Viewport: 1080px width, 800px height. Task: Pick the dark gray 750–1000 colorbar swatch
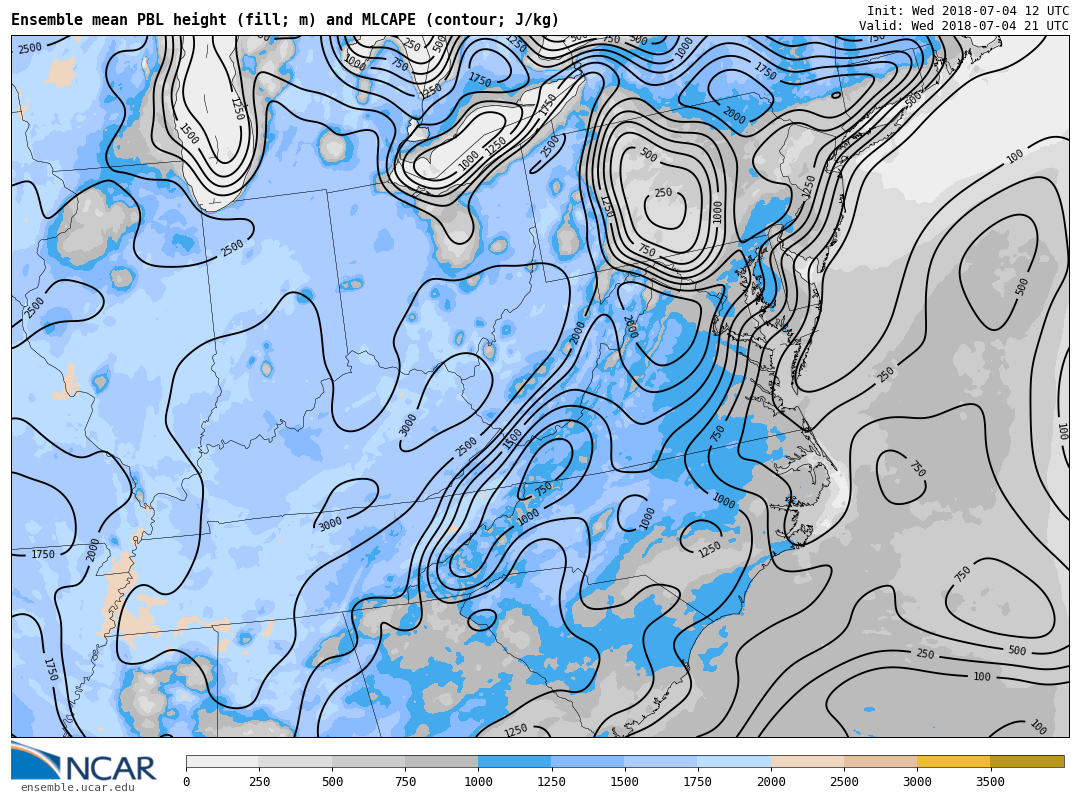coord(441,762)
